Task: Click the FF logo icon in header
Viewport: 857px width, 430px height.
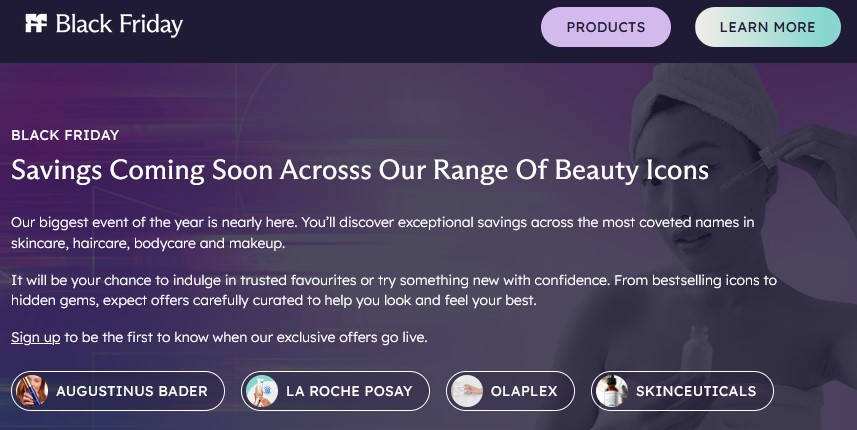Action: (36, 24)
